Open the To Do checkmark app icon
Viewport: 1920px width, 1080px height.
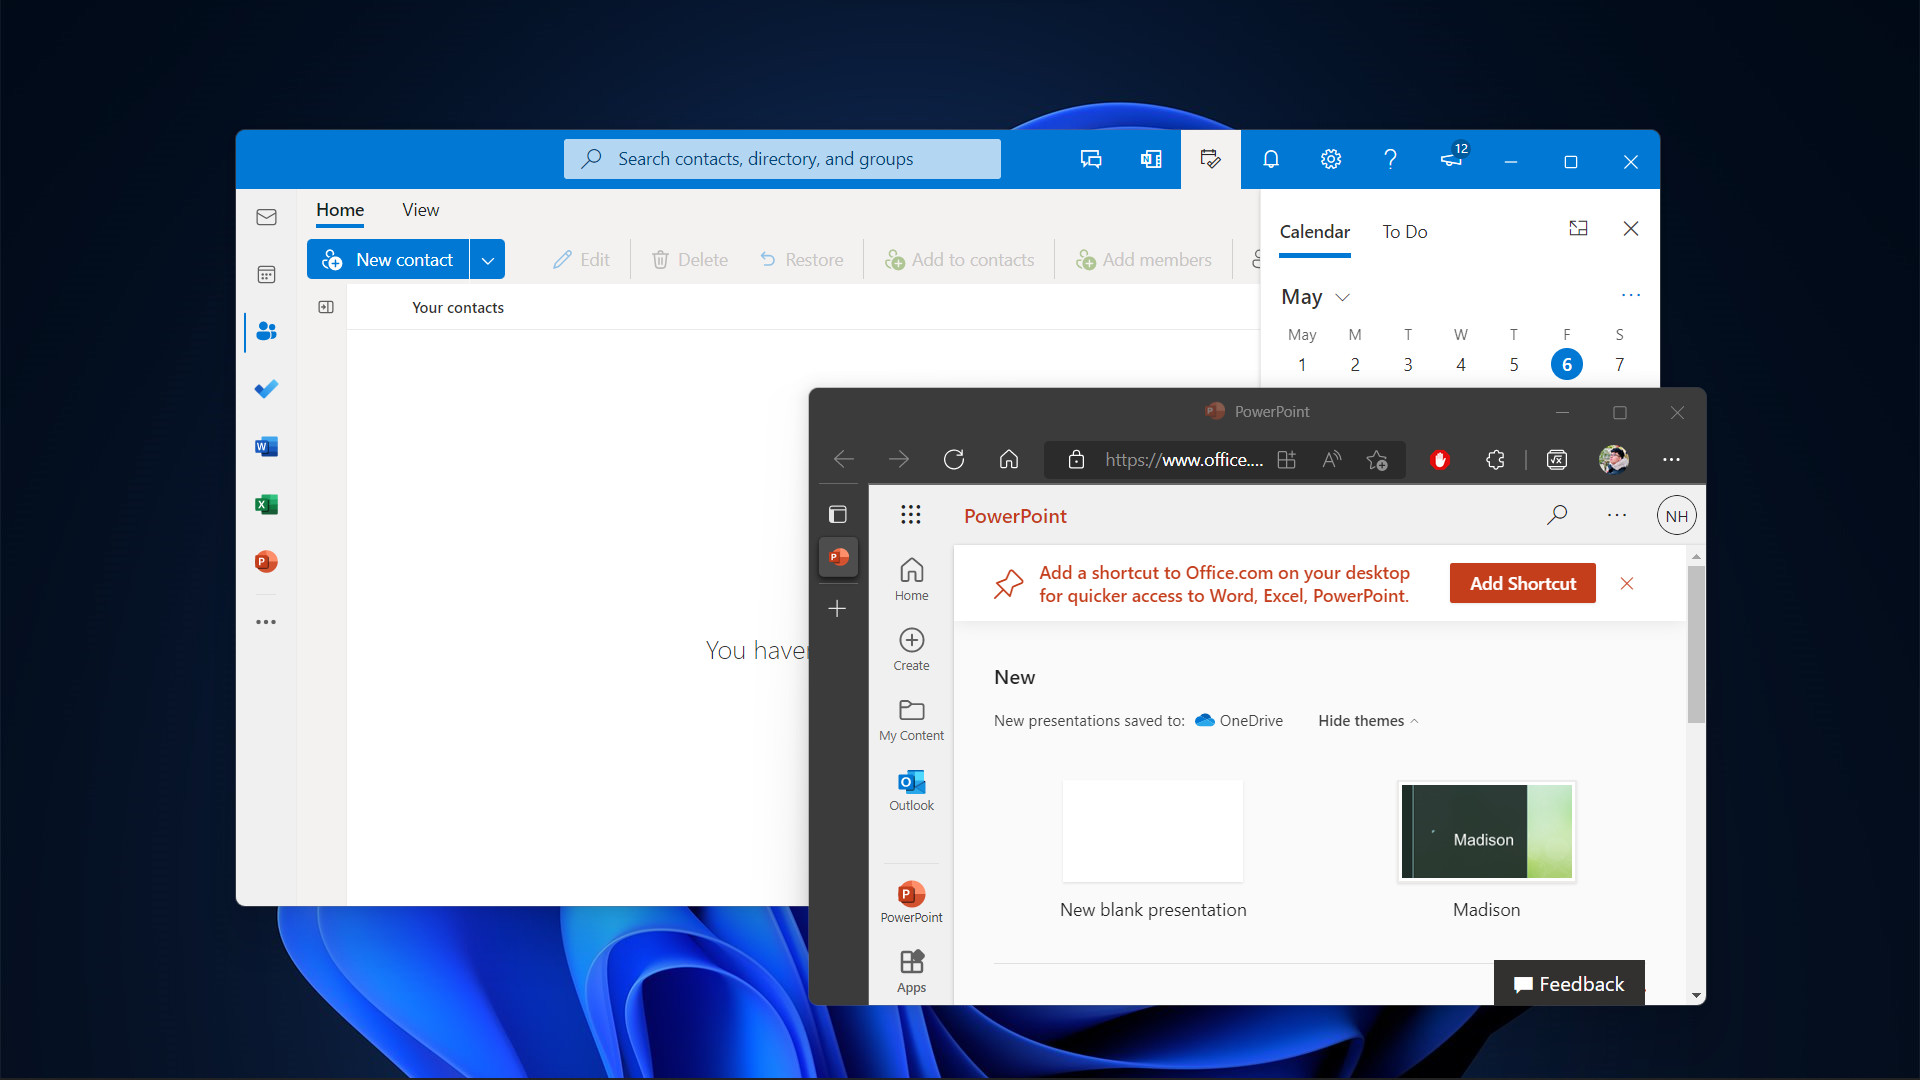pyautogui.click(x=266, y=389)
